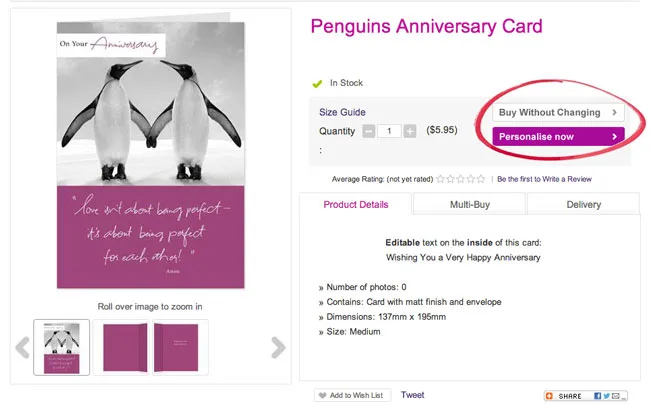Click the Tweet link

[412, 395]
